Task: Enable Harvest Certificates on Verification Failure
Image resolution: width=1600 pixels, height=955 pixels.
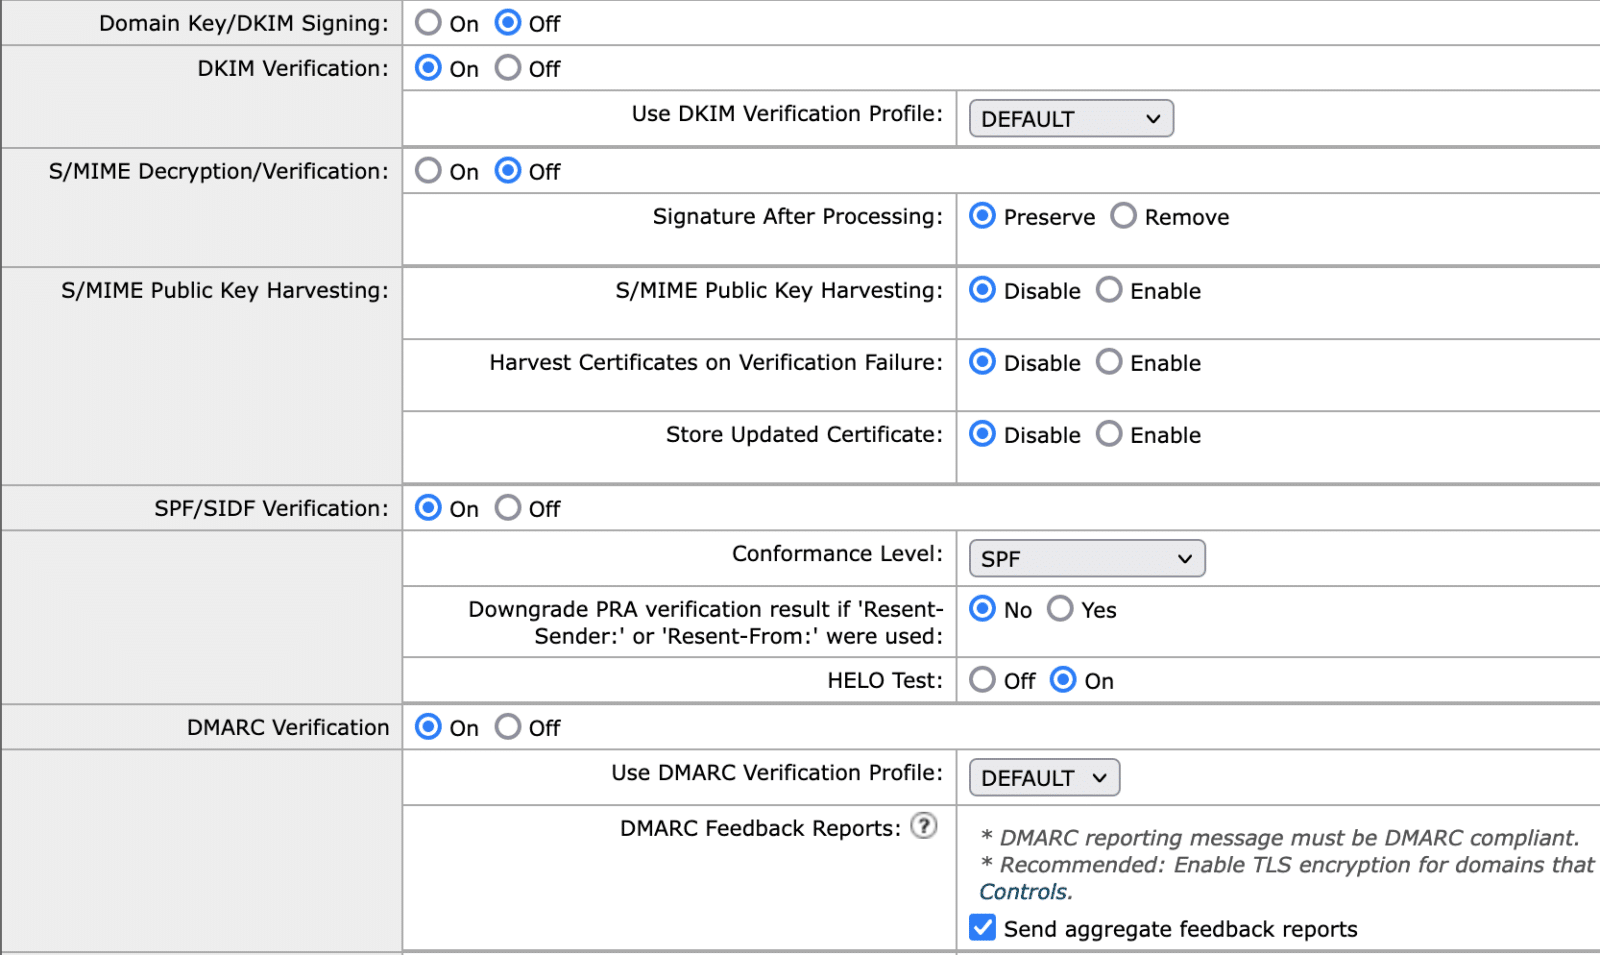Action: [1109, 363]
